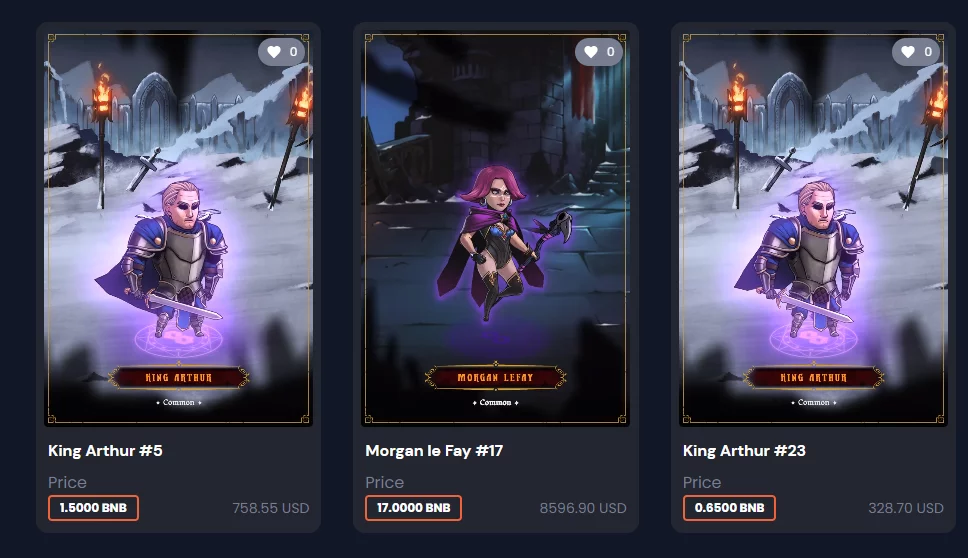Like King Arthur #5 with the heart icon
The height and width of the screenshot is (558, 968).
pos(274,52)
